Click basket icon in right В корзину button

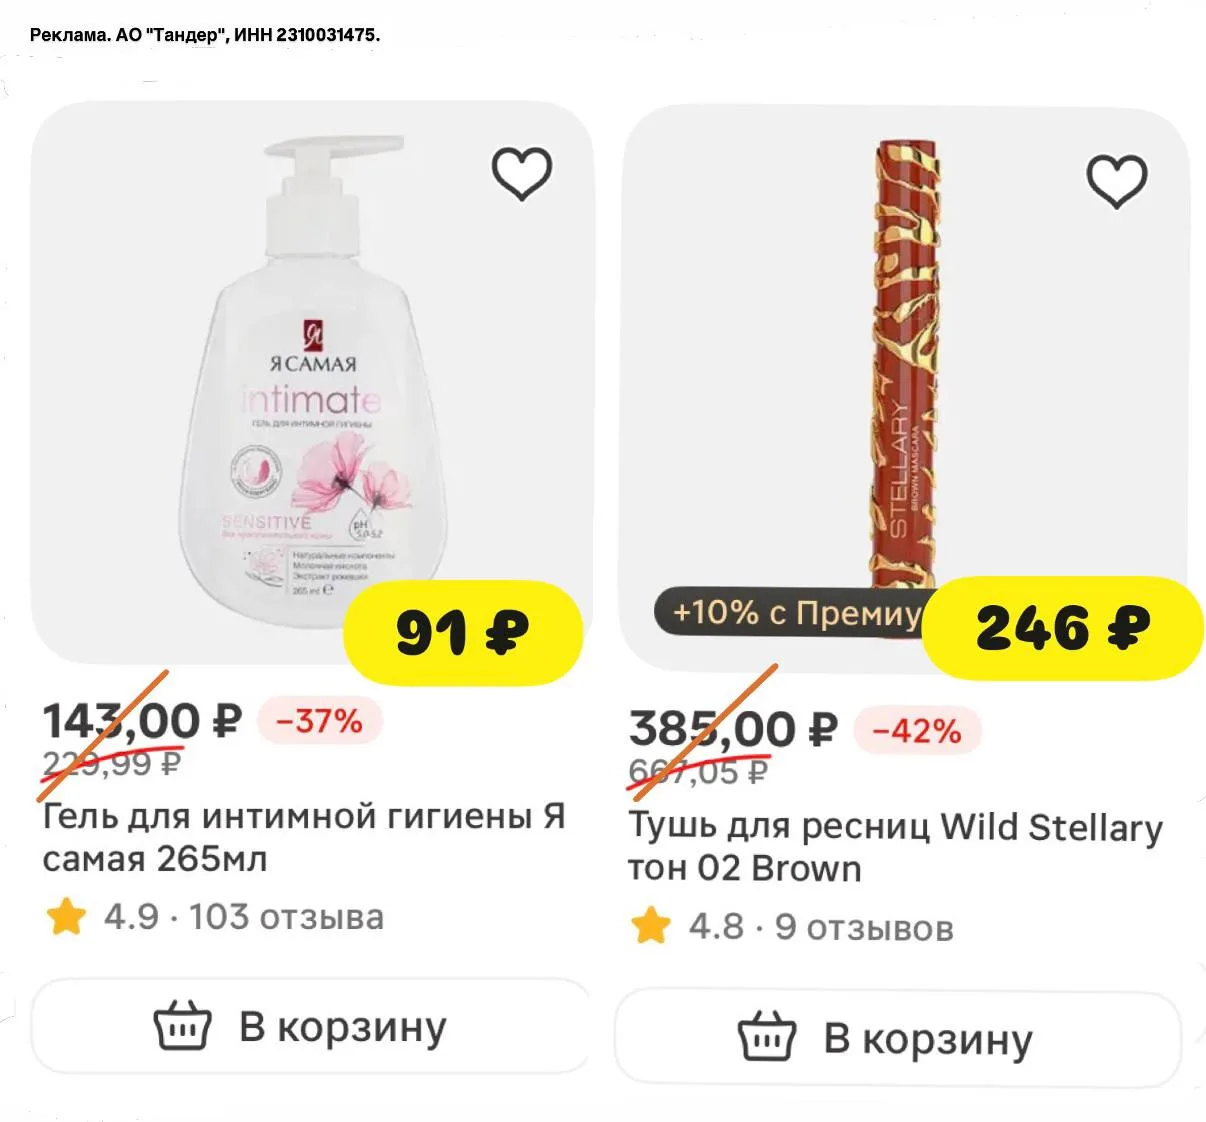(x=767, y=1038)
